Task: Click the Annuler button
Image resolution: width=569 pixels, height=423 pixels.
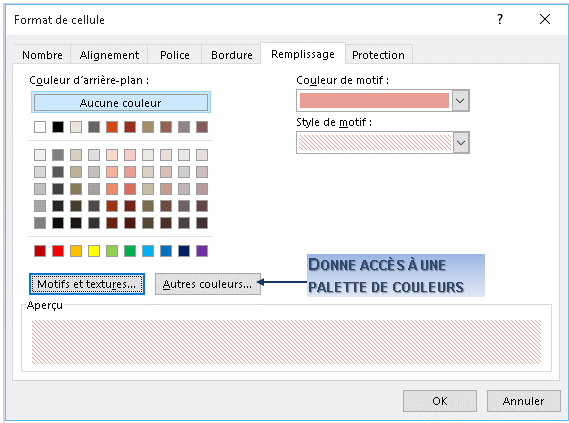Action: [x=523, y=401]
